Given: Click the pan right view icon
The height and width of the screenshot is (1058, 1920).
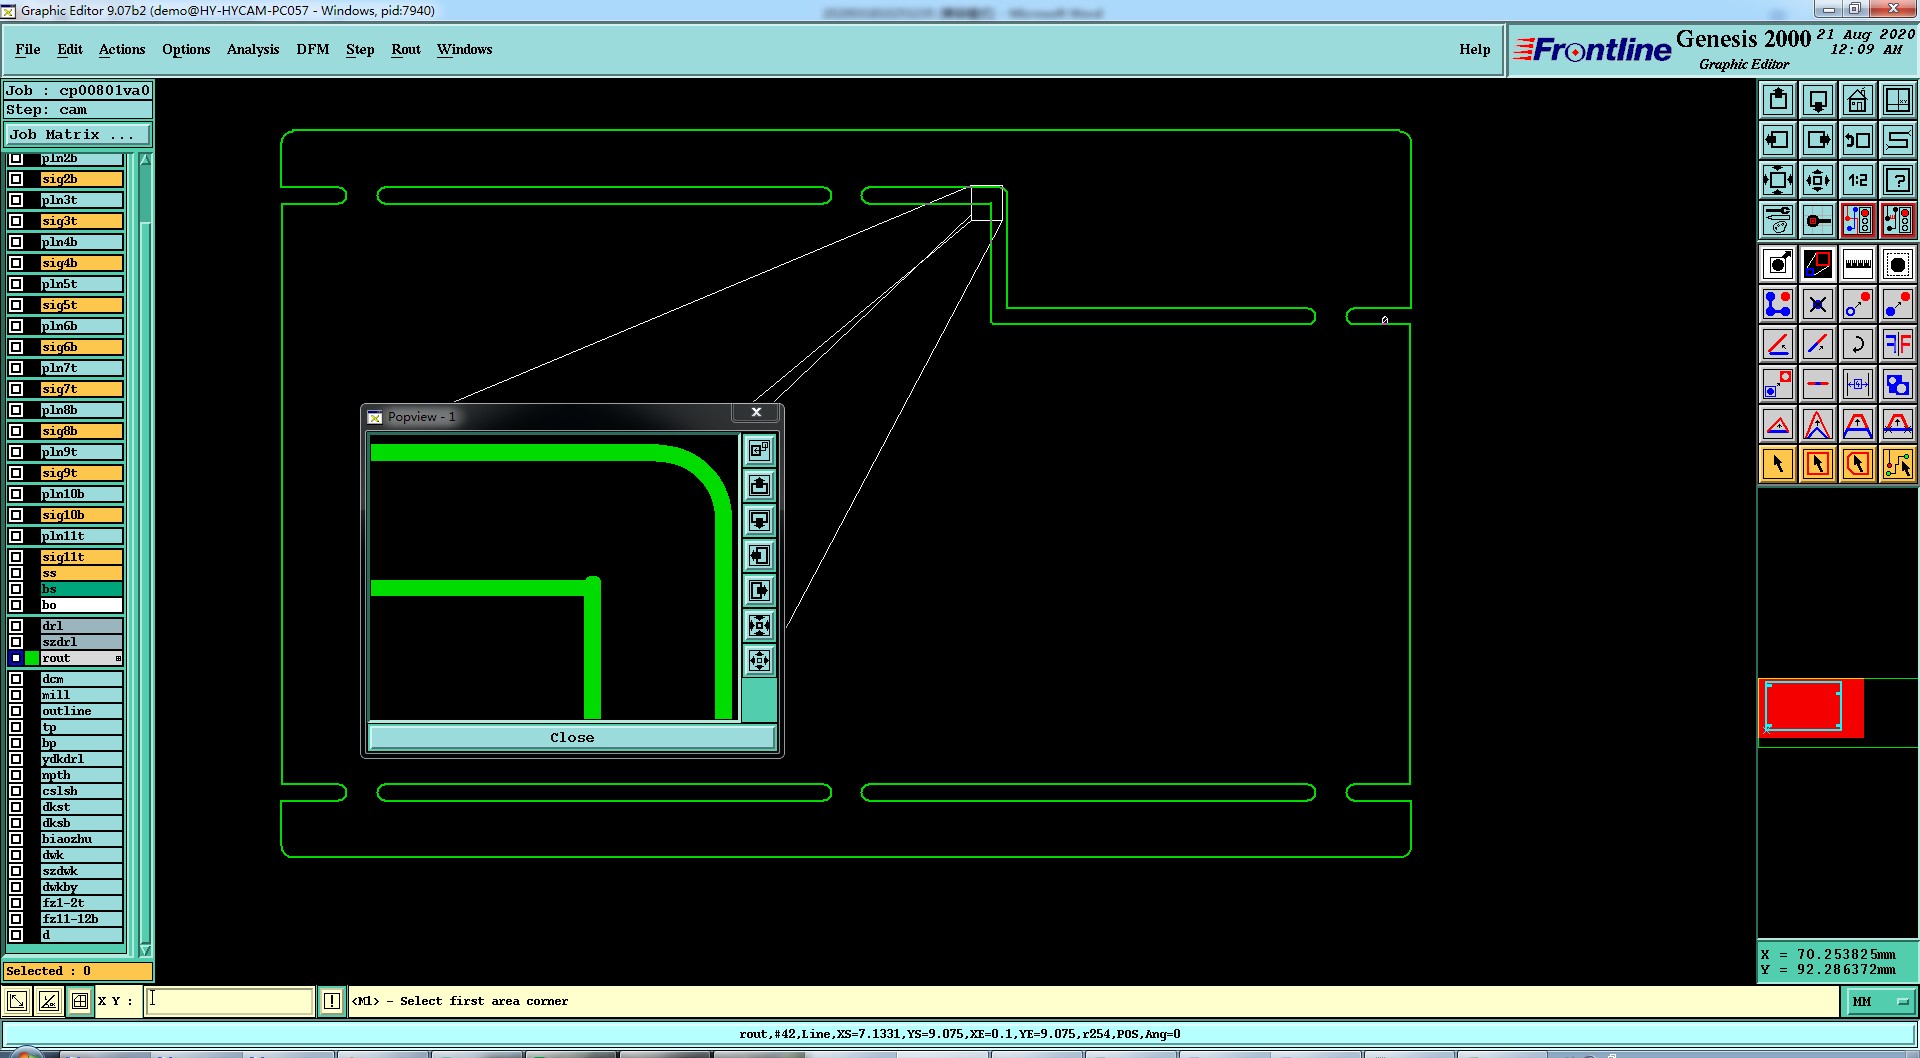Looking at the screenshot, I should [1818, 140].
